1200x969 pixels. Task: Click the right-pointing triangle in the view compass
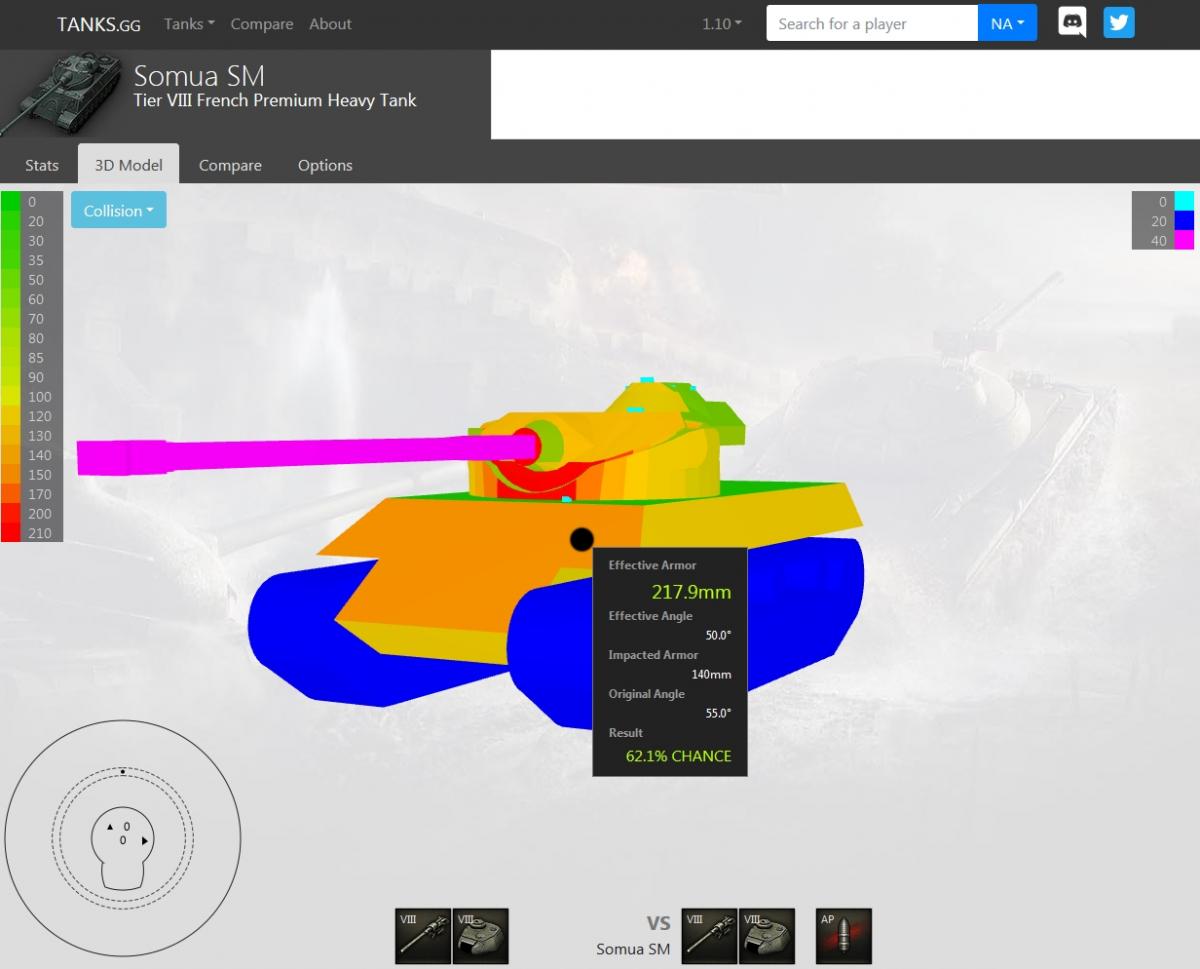click(x=145, y=841)
